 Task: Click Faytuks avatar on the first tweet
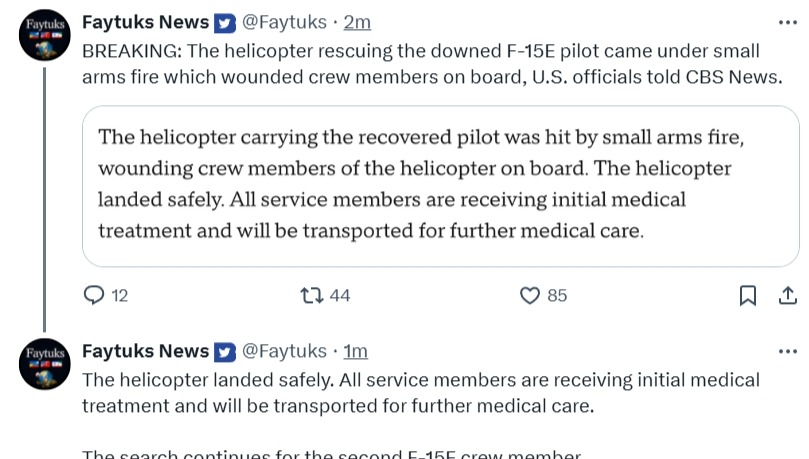(x=44, y=37)
